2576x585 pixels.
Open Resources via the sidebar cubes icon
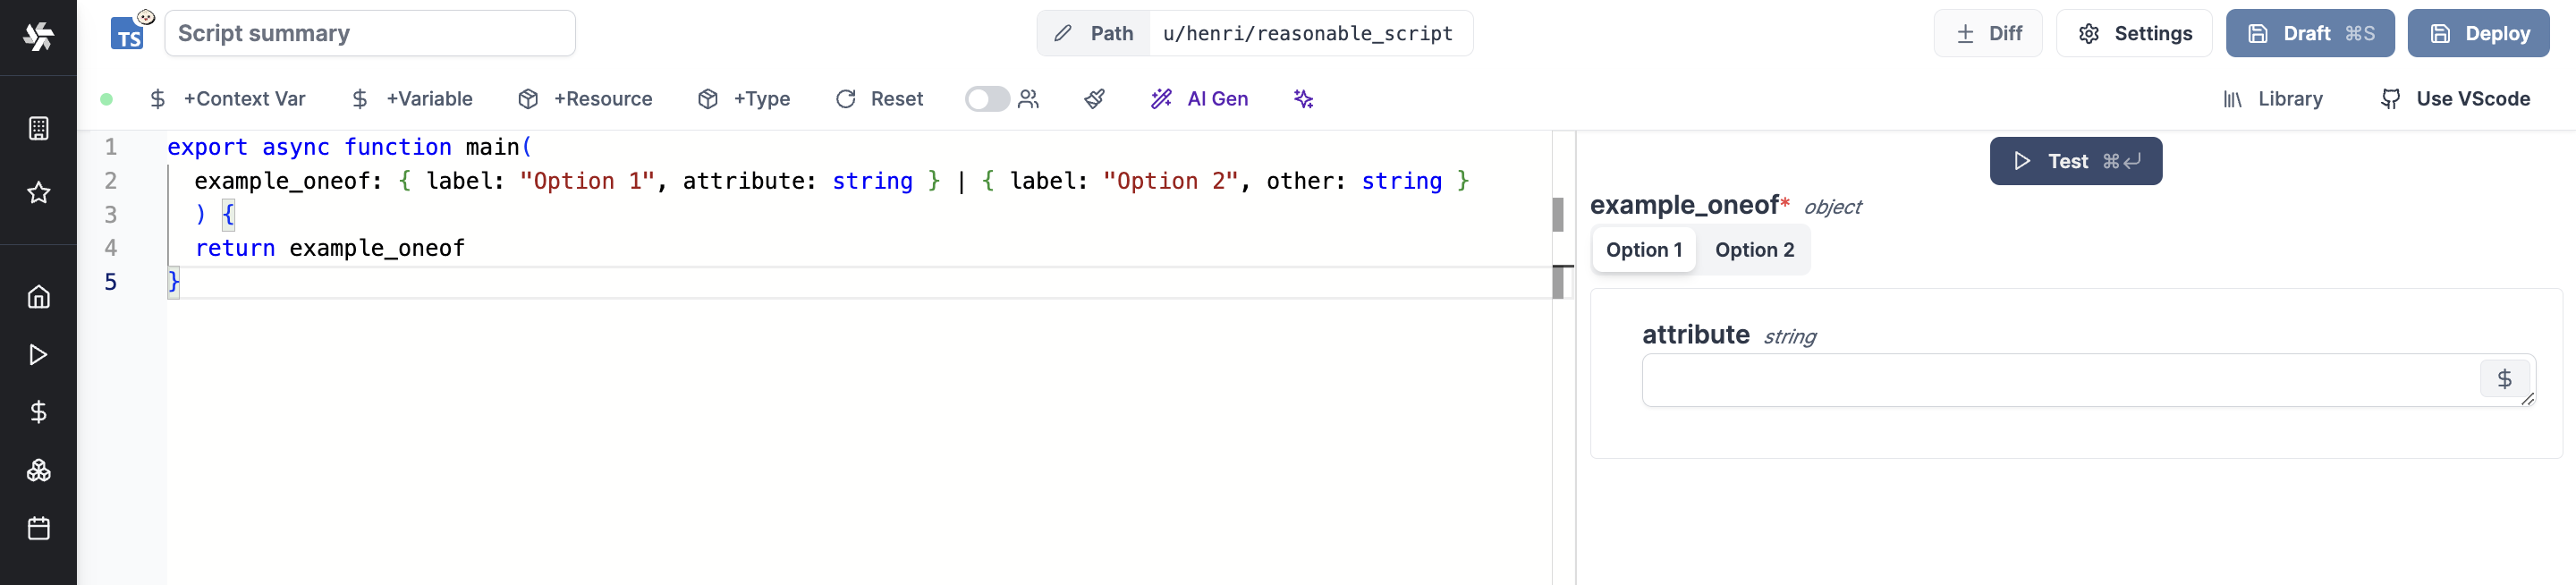(38, 470)
